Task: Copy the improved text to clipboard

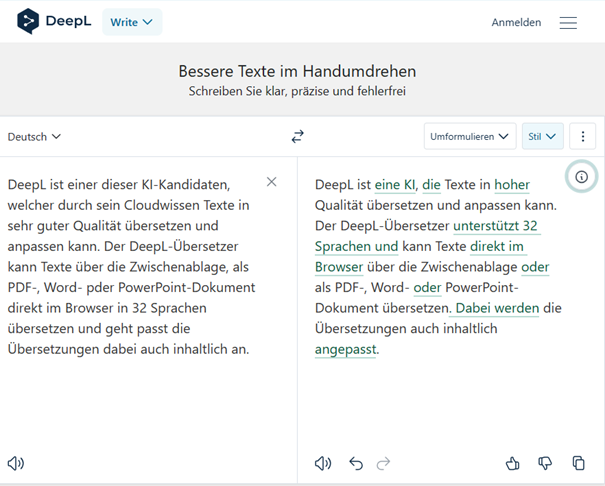Action: 578,463
